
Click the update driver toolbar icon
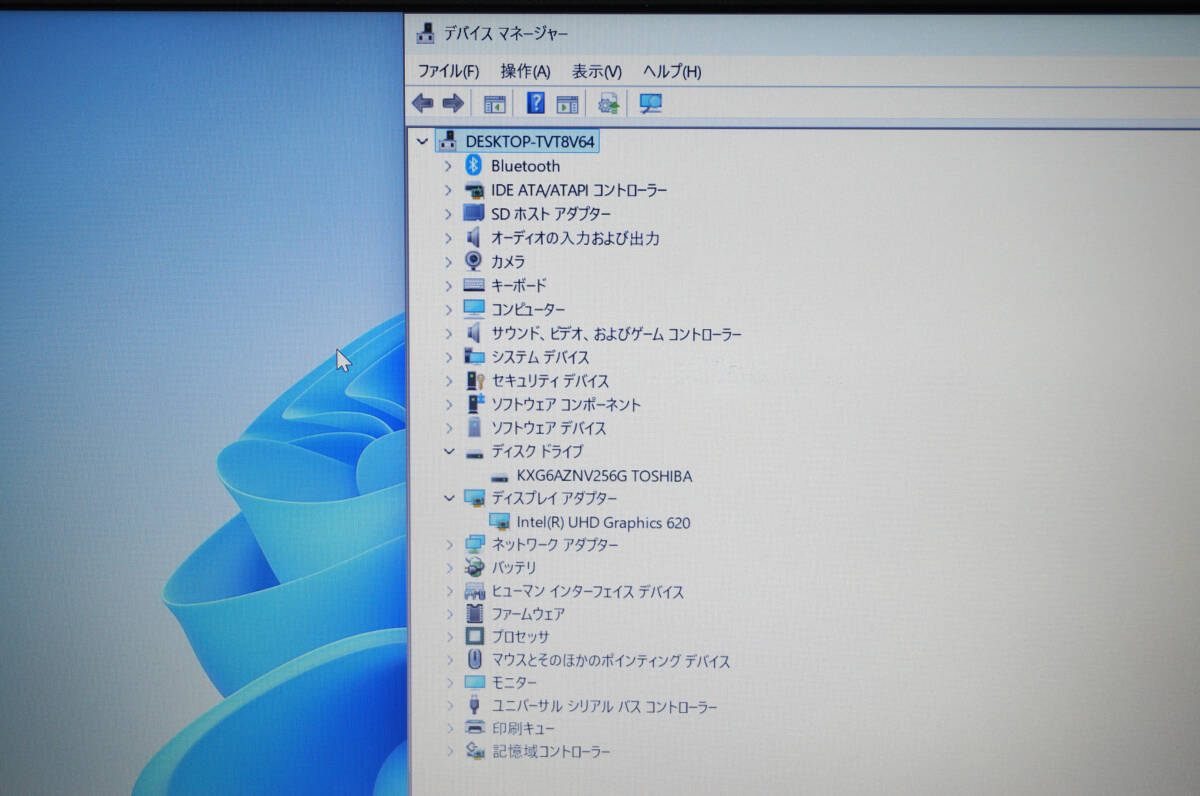[608, 103]
